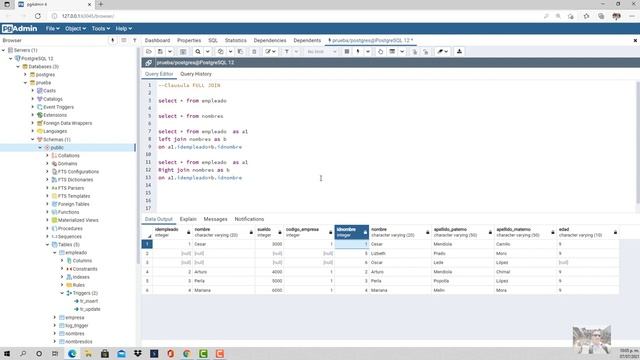Switch to the Dependents tab

tap(307, 40)
